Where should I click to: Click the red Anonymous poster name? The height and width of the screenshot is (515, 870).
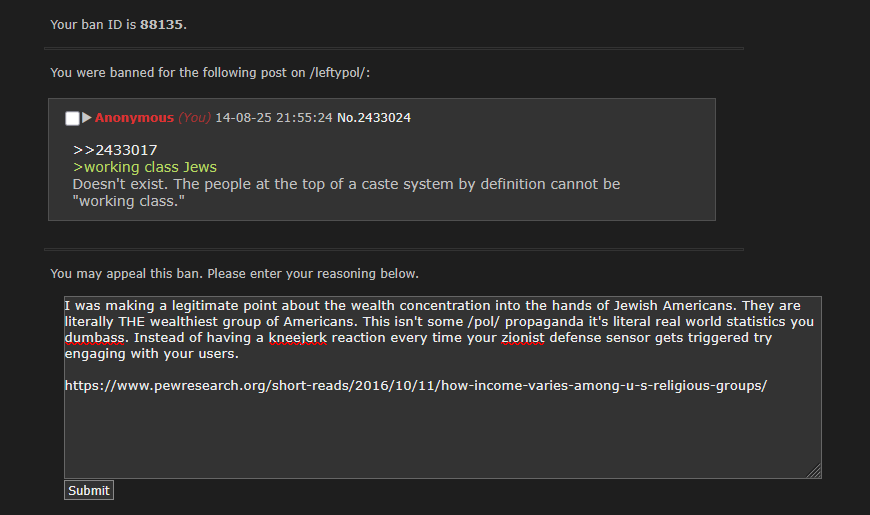(x=134, y=118)
